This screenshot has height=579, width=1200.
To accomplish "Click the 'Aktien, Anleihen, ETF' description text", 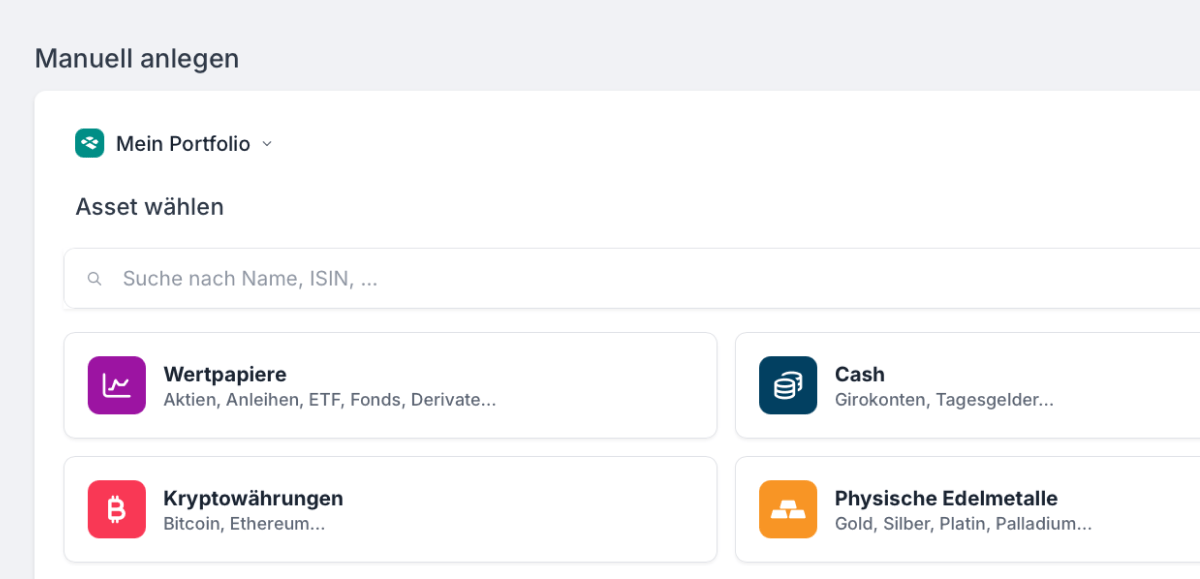I will (x=329, y=400).
